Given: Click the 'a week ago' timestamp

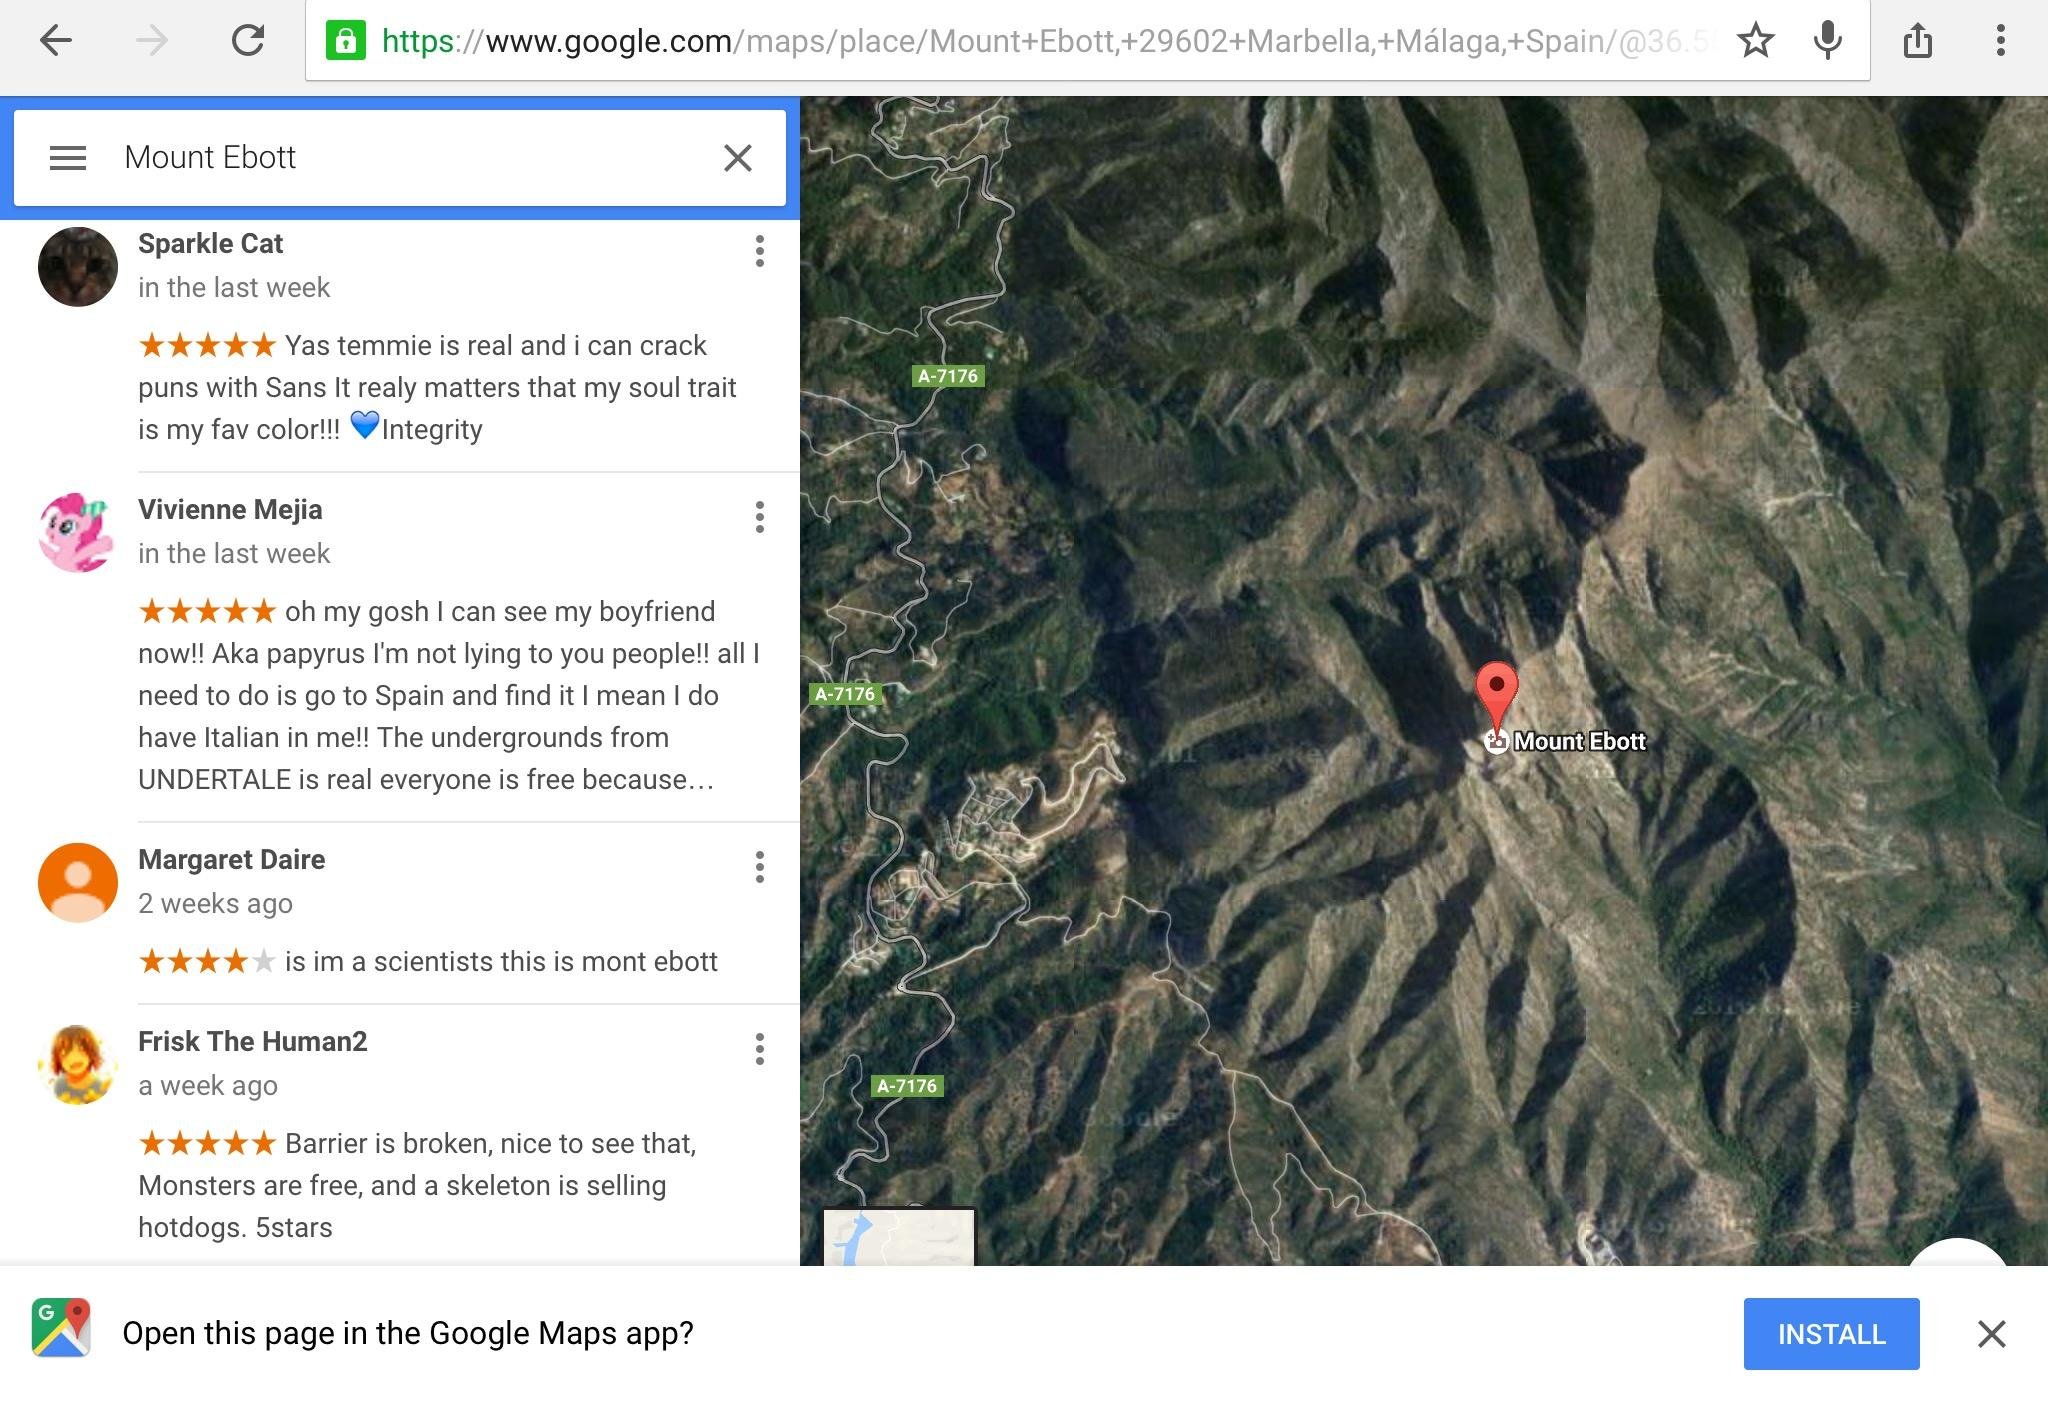Looking at the screenshot, I should coord(208,1086).
